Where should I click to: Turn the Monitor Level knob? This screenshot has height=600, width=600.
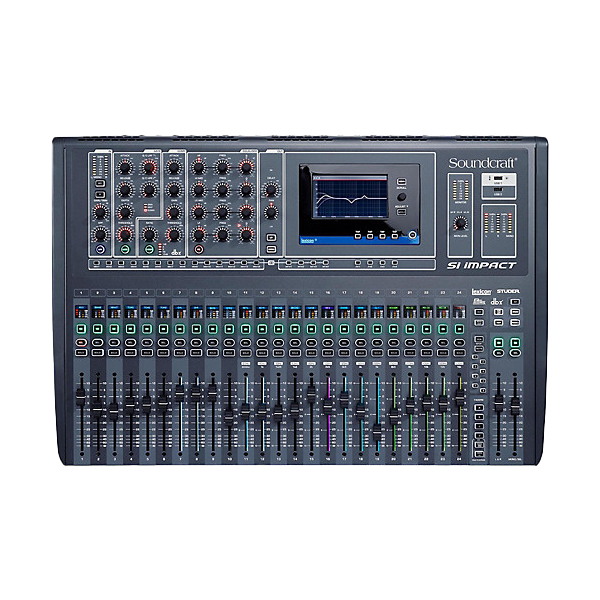coord(460,223)
